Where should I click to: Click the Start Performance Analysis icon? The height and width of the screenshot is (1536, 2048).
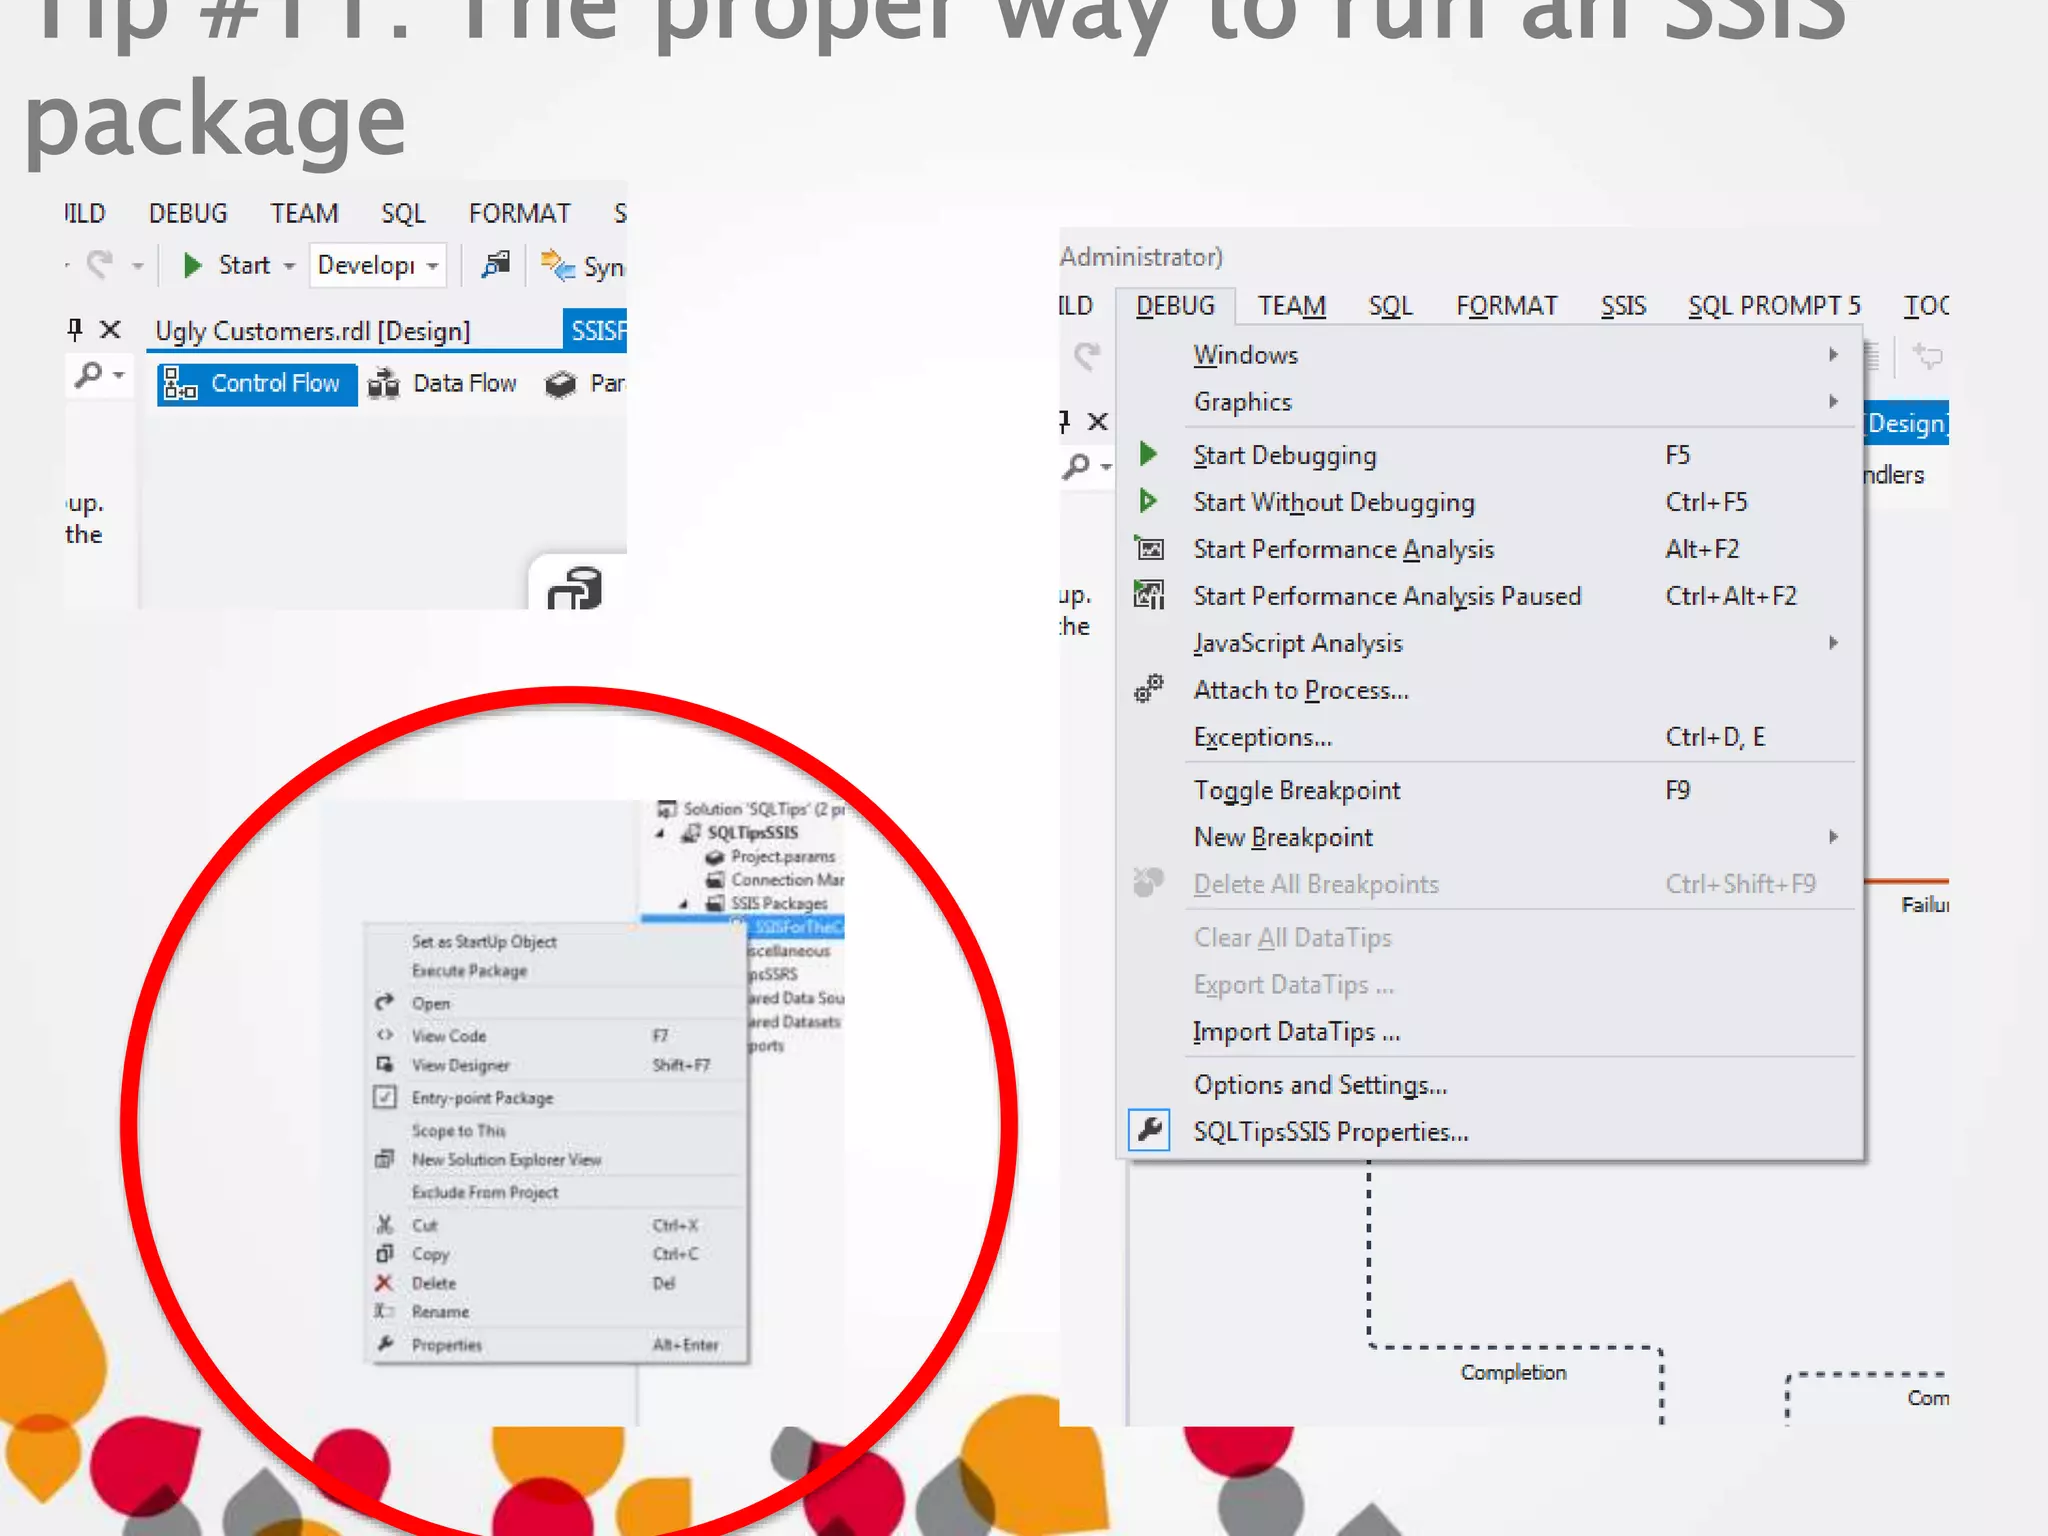(1149, 548)
